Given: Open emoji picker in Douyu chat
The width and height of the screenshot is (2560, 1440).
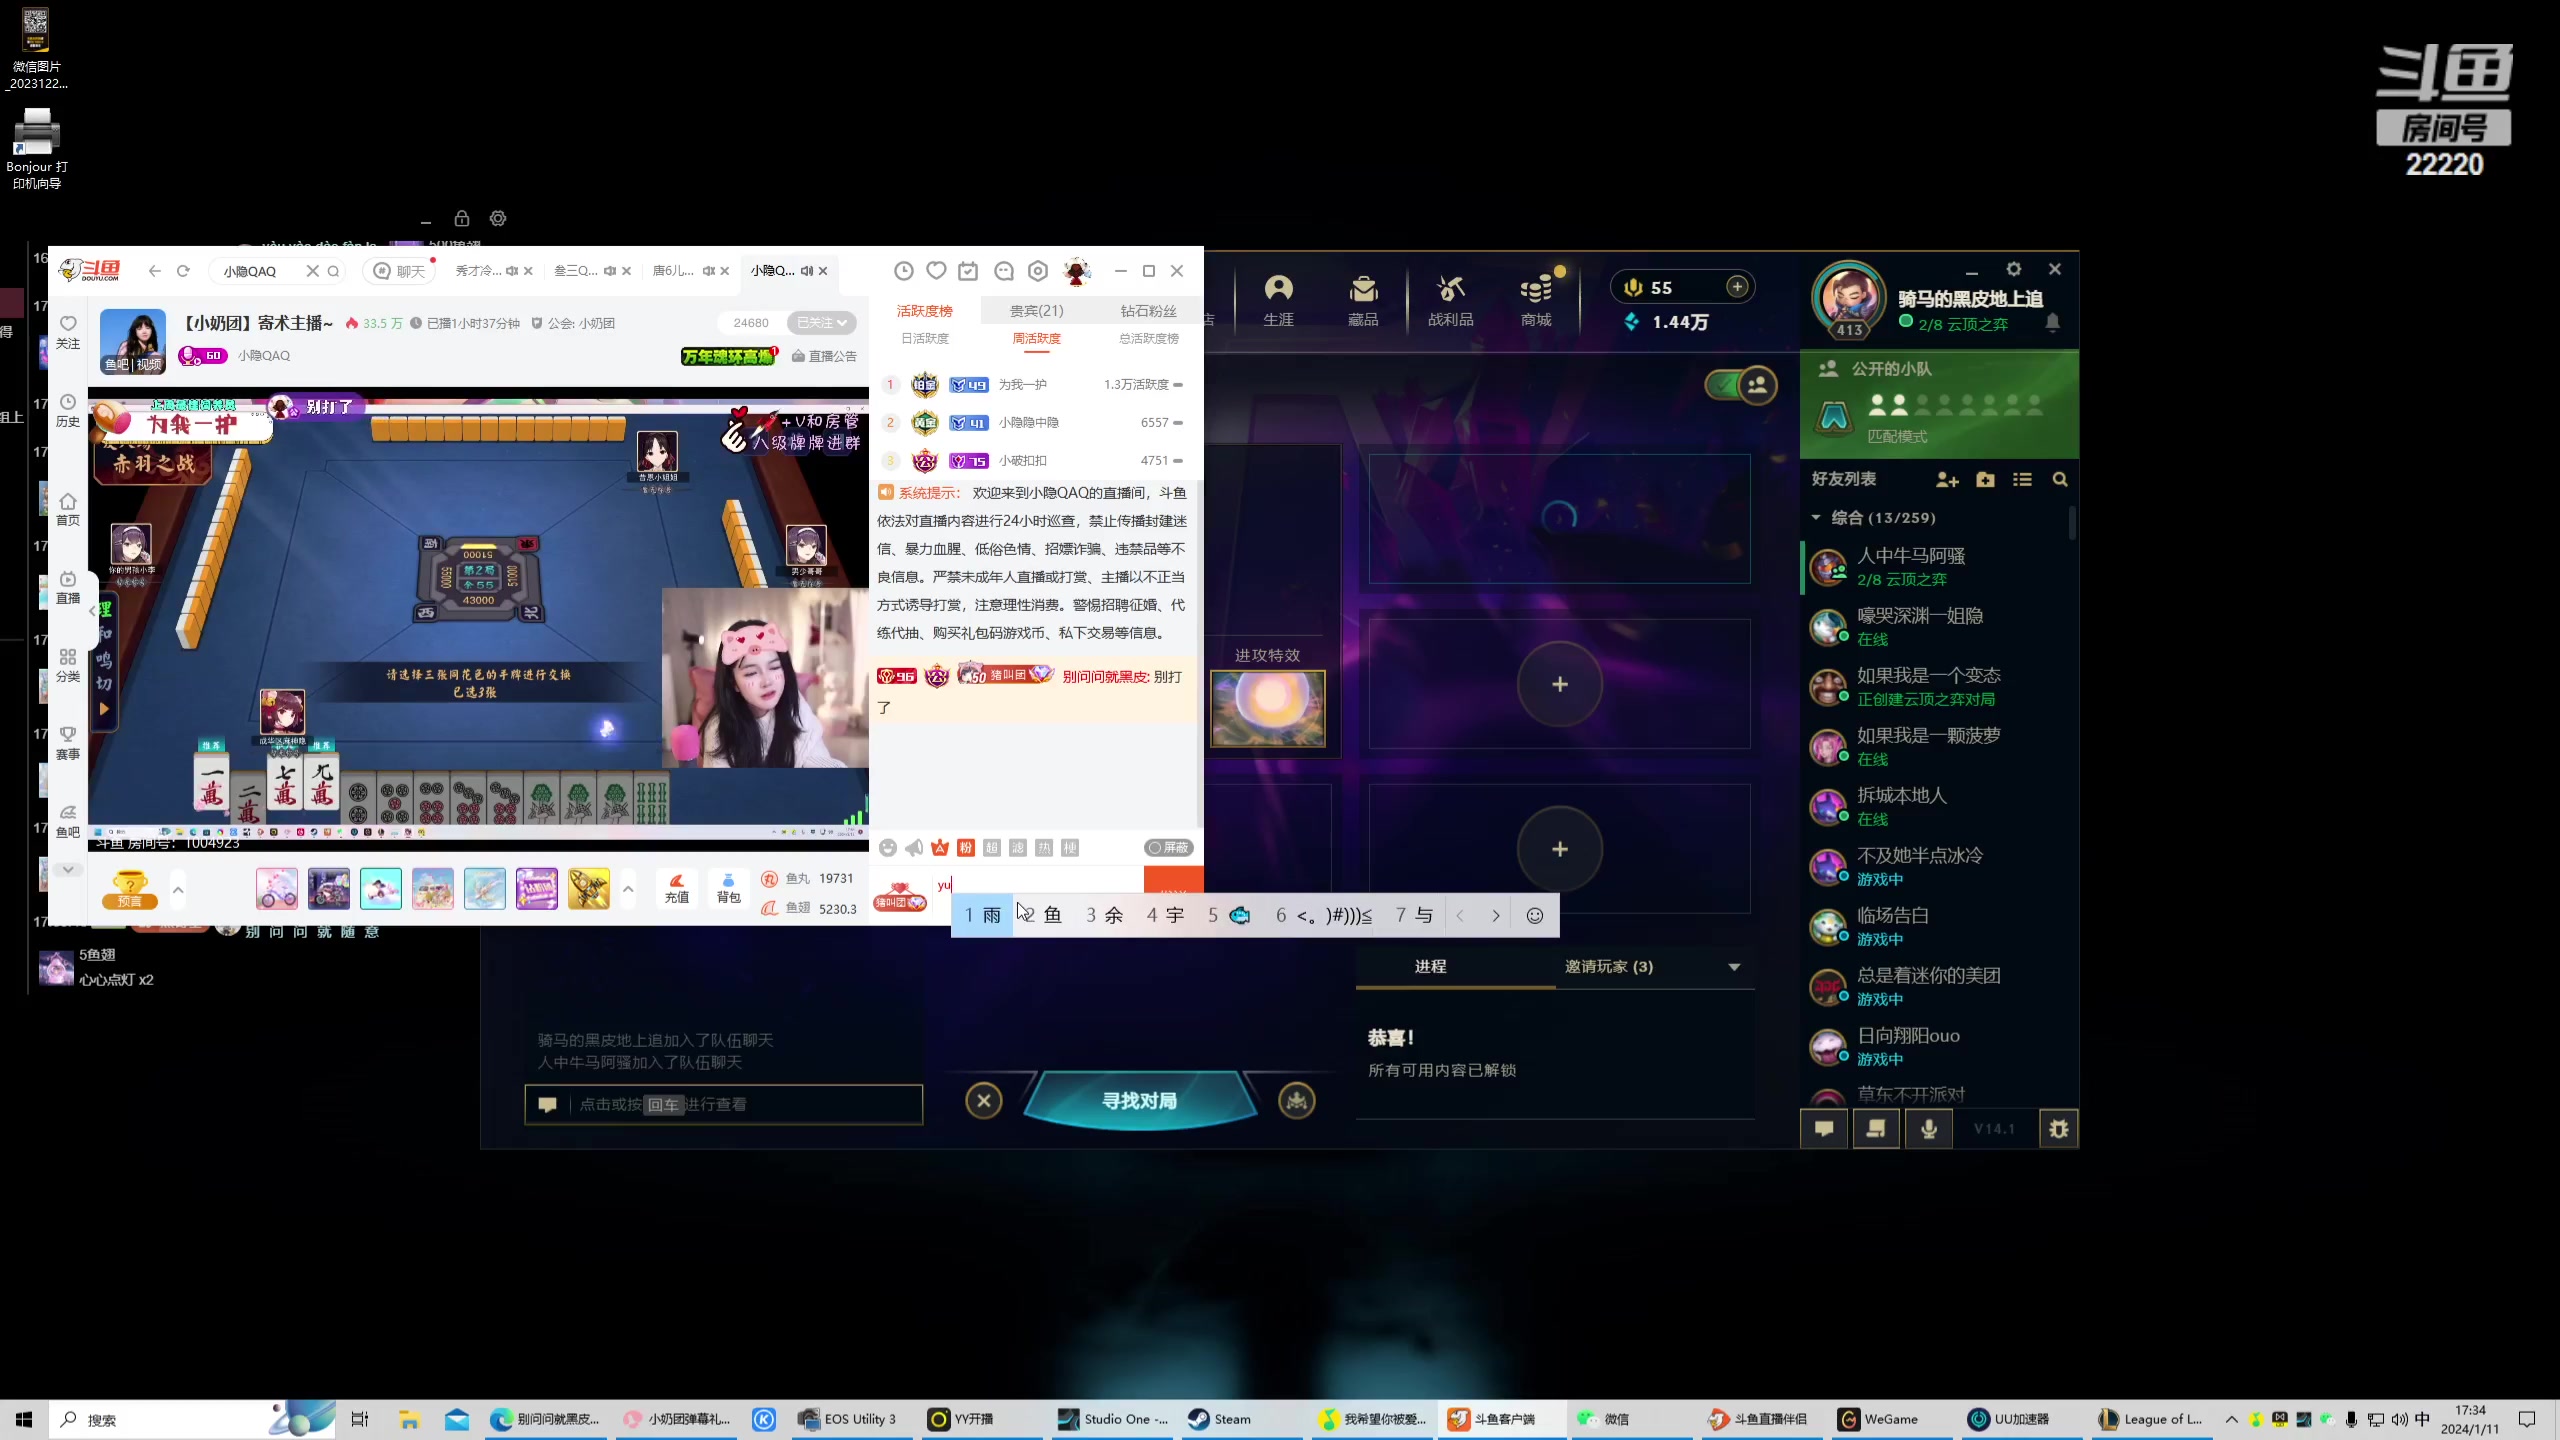Looking at the screenshot, I should point(888,848).
